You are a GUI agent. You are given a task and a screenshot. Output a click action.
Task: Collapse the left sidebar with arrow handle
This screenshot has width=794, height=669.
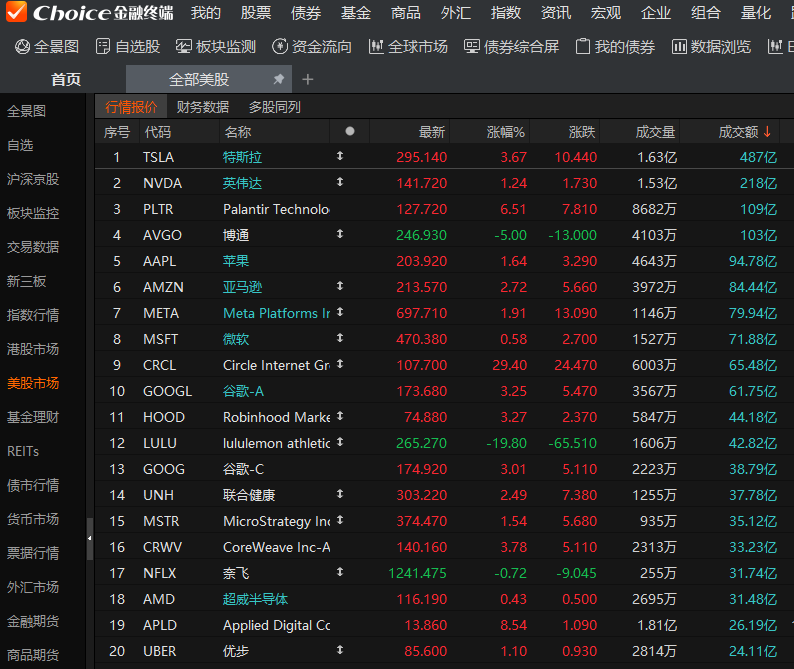pos(90,538)
